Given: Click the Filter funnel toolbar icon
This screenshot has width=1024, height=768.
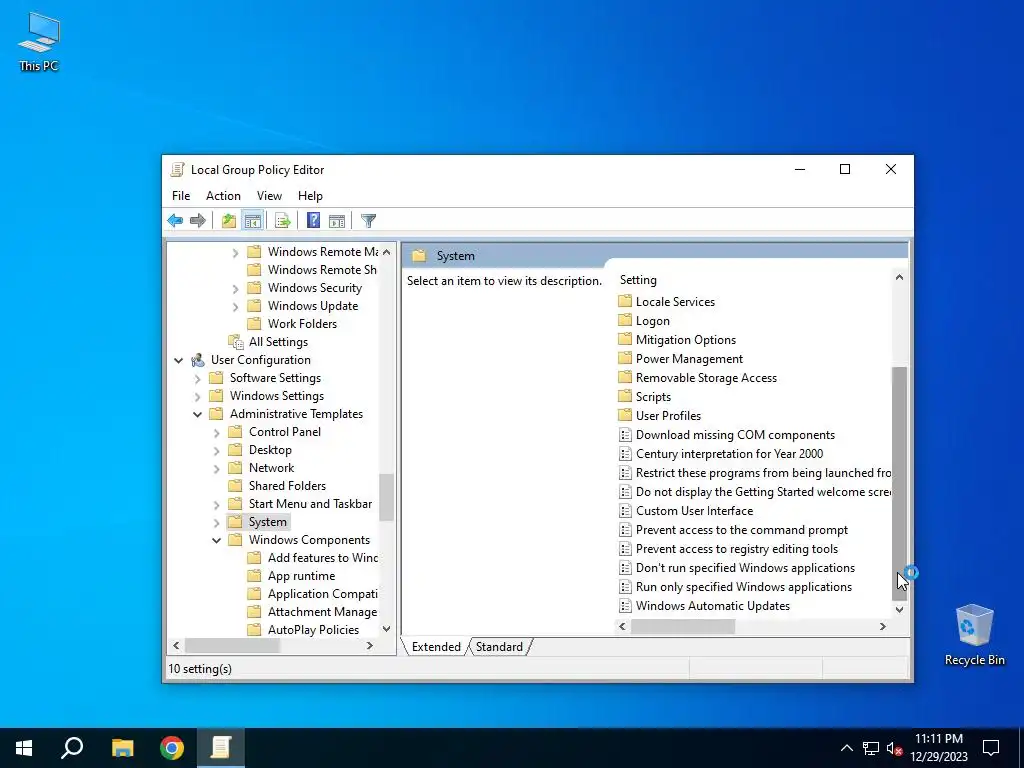Looking at the screenshot, I should (x=368, y=221).
